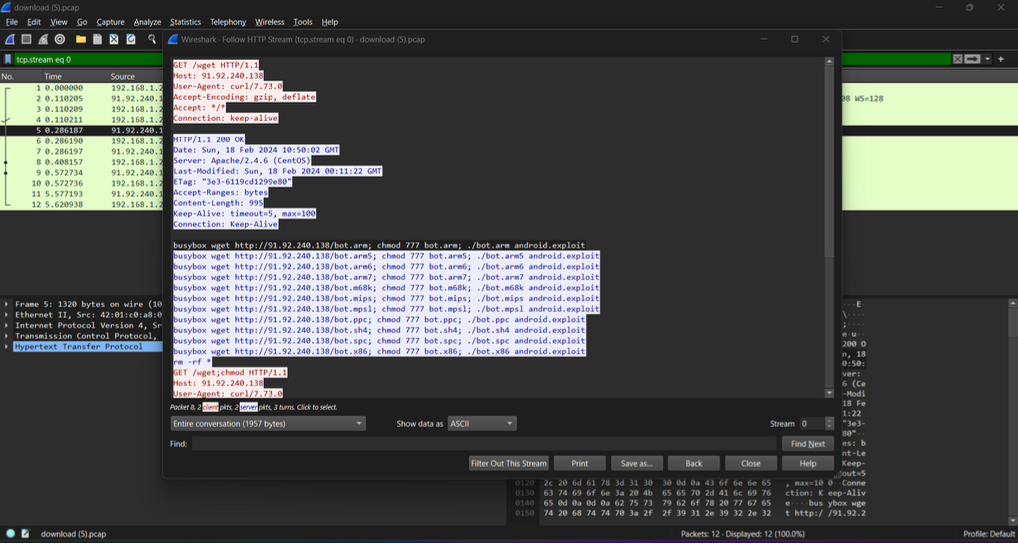
Task: Open the Tools menu
Action: pyautogui.click(x=303, y=22)
